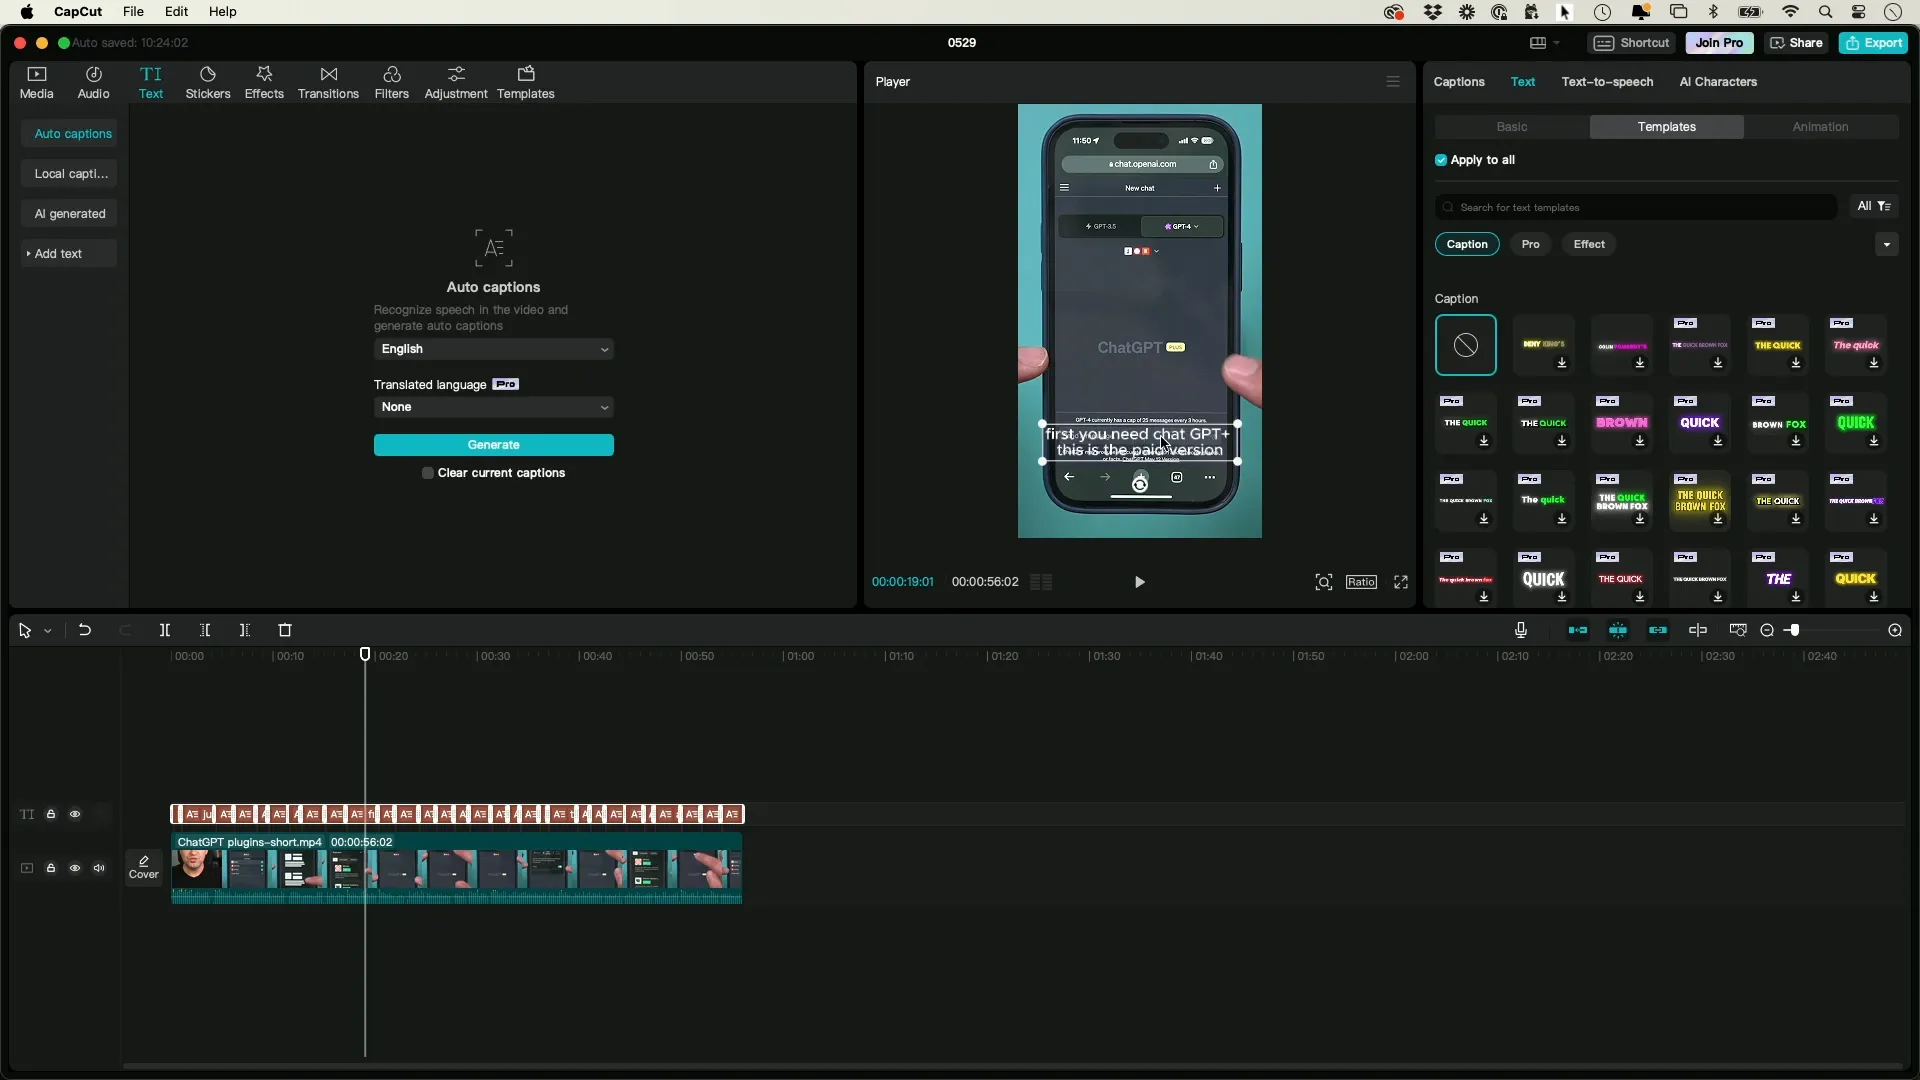The image size is (1920, 1080).
Task: Open the Transitions panel
Action: [x=328, y=82]
